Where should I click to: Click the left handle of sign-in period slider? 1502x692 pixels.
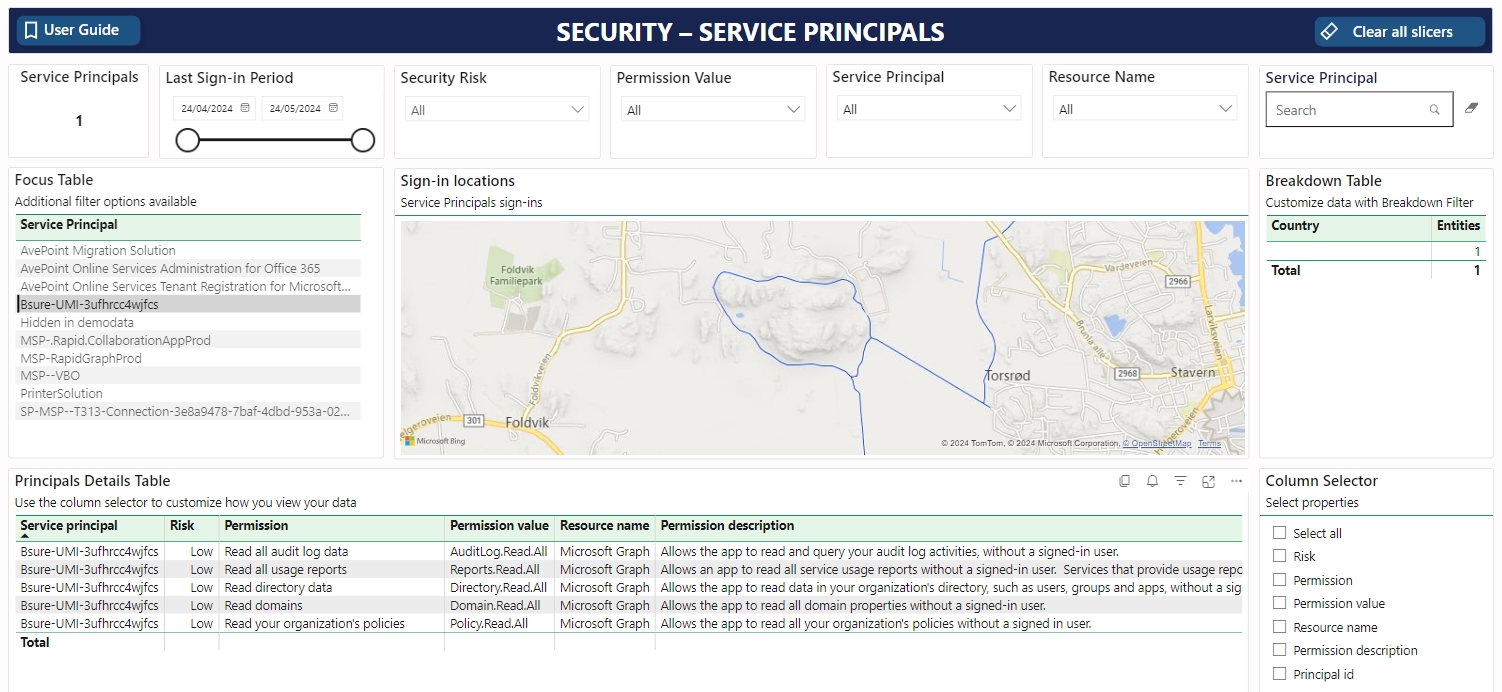[x=188, y=140]
